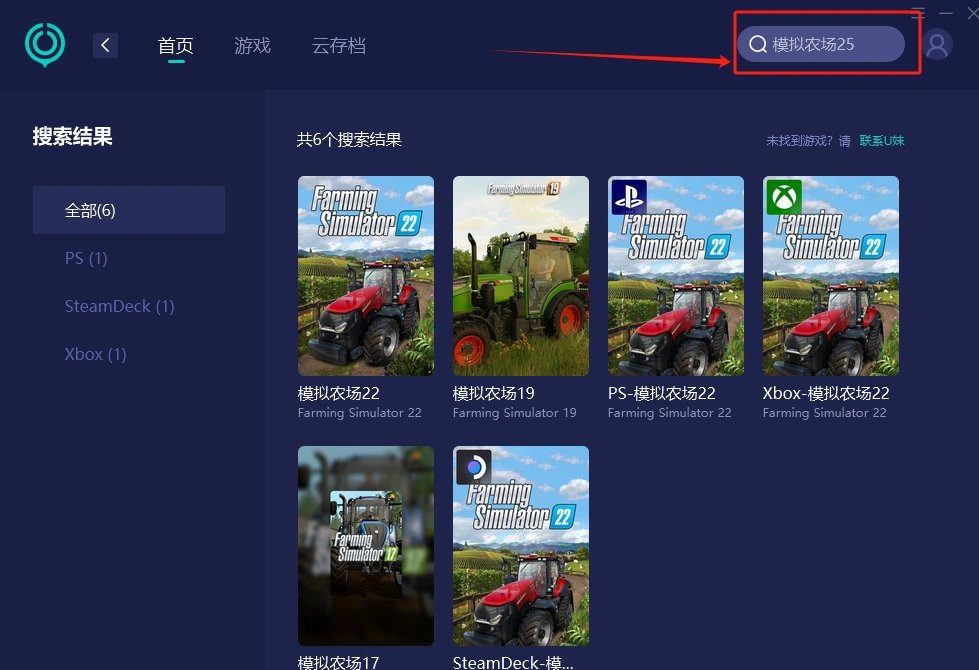Open the 模拟农场17 game cover
The image size is (979, 670).
point(366,546)
